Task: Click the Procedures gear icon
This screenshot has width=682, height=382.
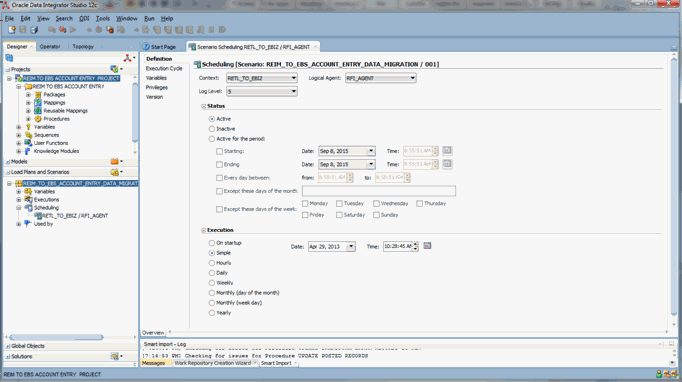Action: click(38, 119)
